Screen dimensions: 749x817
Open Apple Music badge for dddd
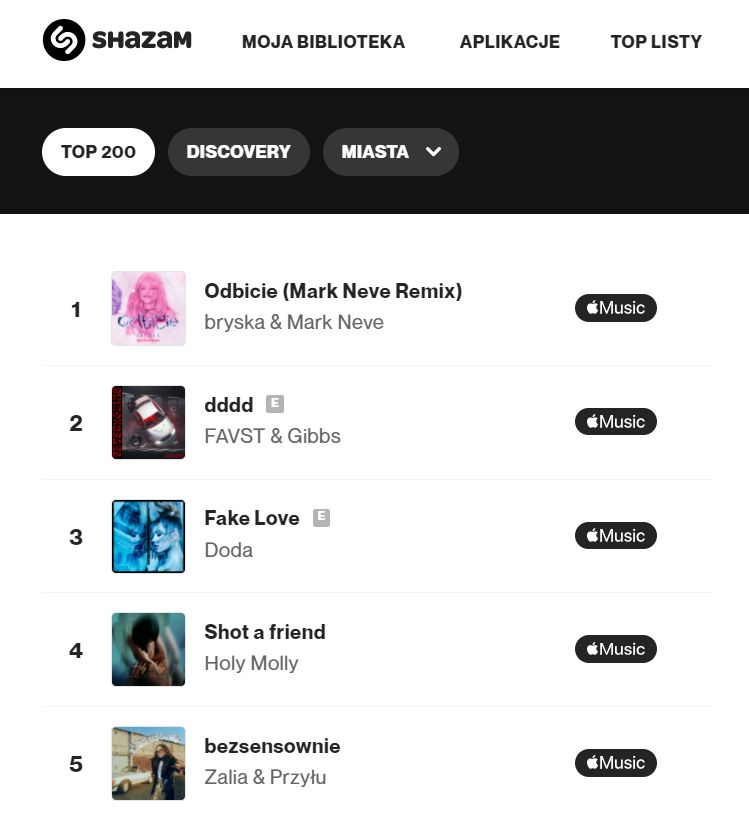click(x=615, y=422)
